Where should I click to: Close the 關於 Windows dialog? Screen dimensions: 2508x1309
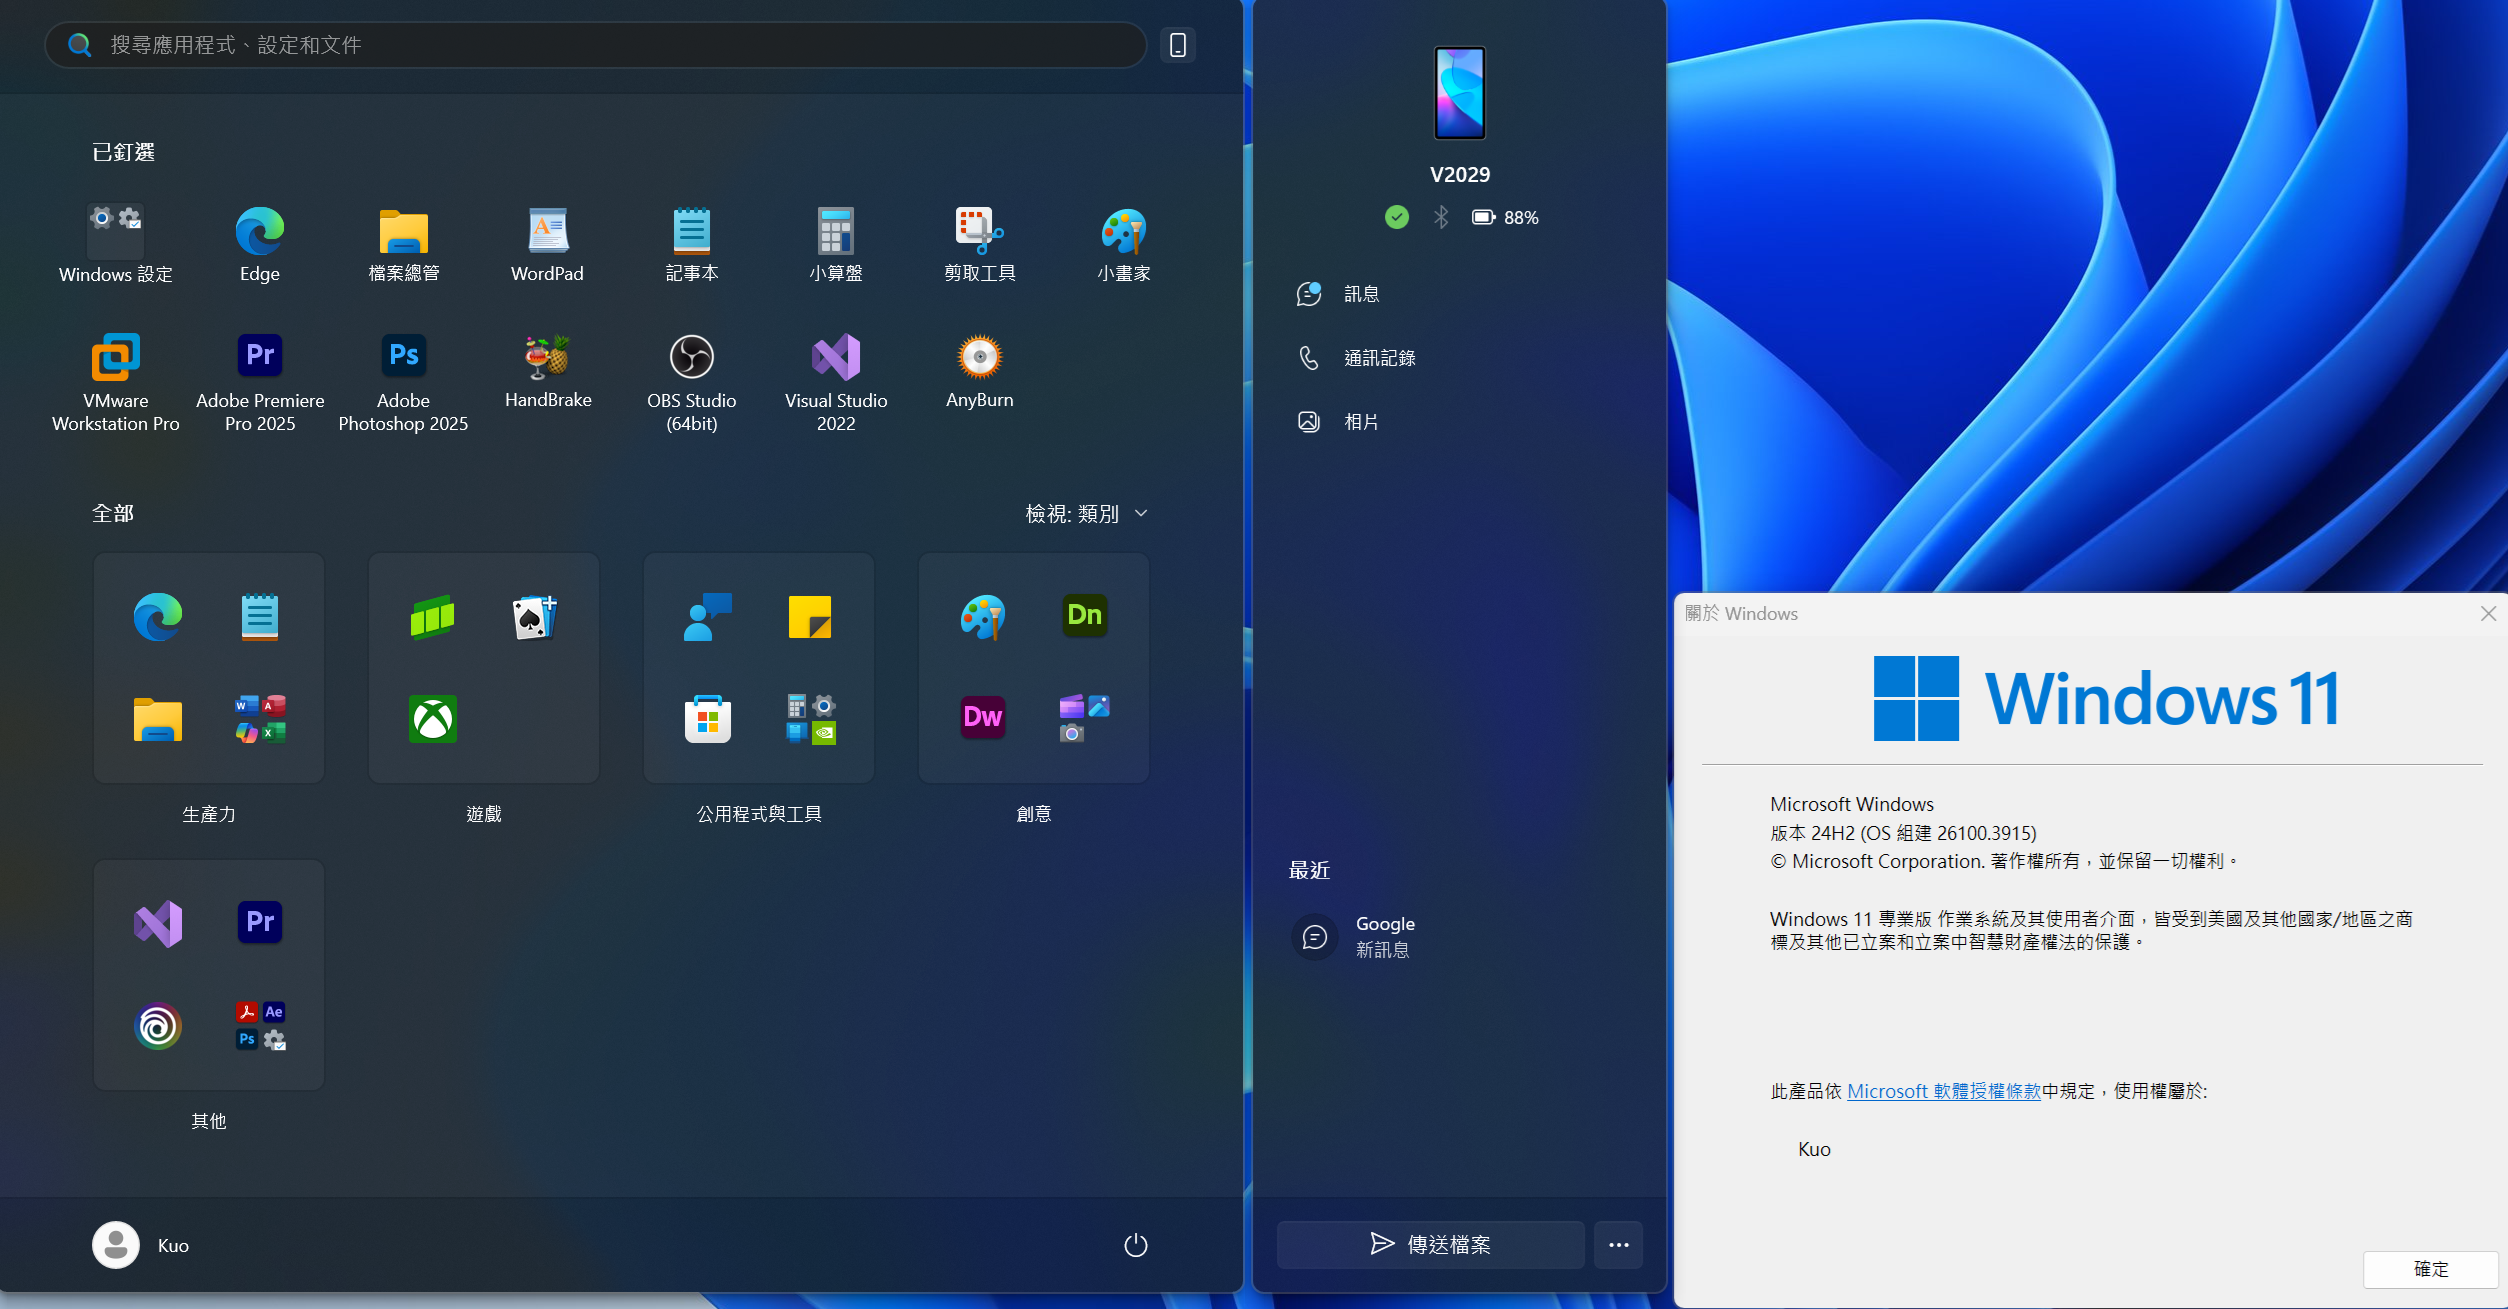pyautogui.click(x=2489, y=613)
